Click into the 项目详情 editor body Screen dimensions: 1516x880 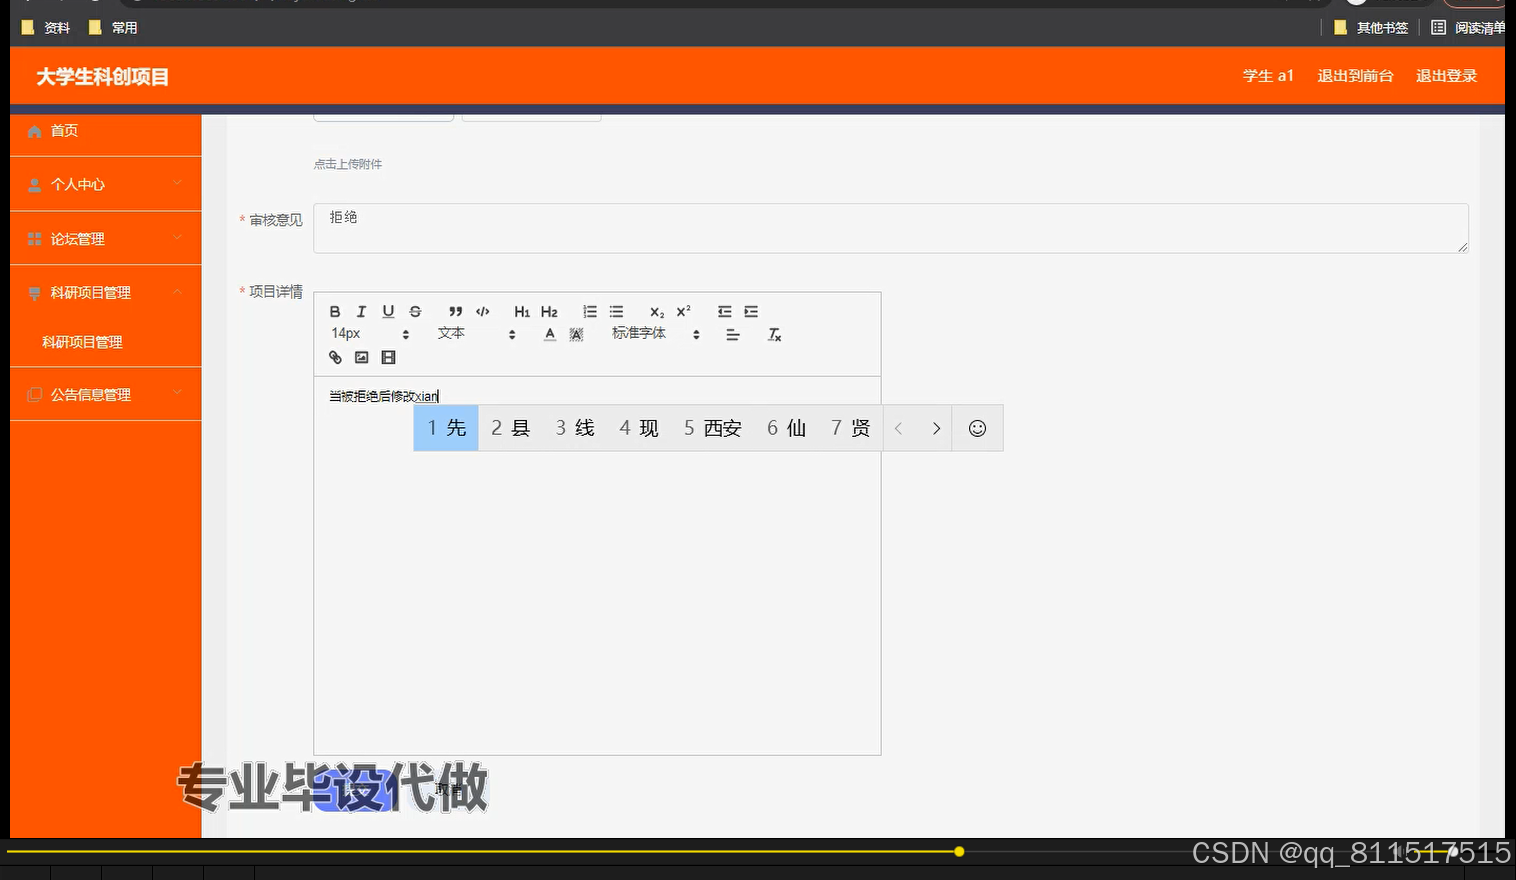point(597,565)
